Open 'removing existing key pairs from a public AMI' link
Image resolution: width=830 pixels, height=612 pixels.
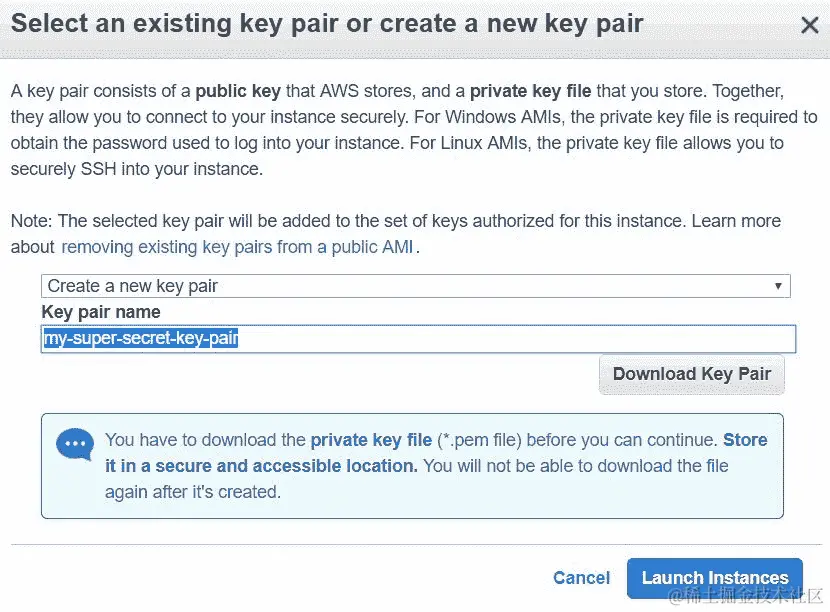(237, 247)
